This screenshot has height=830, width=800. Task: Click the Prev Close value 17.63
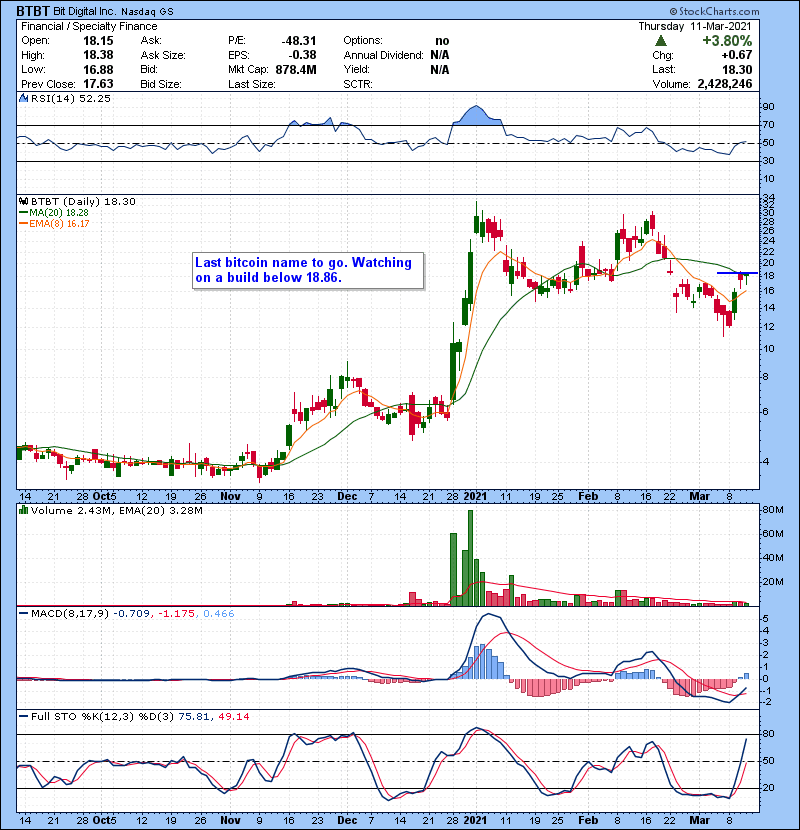tap(98, 84)
